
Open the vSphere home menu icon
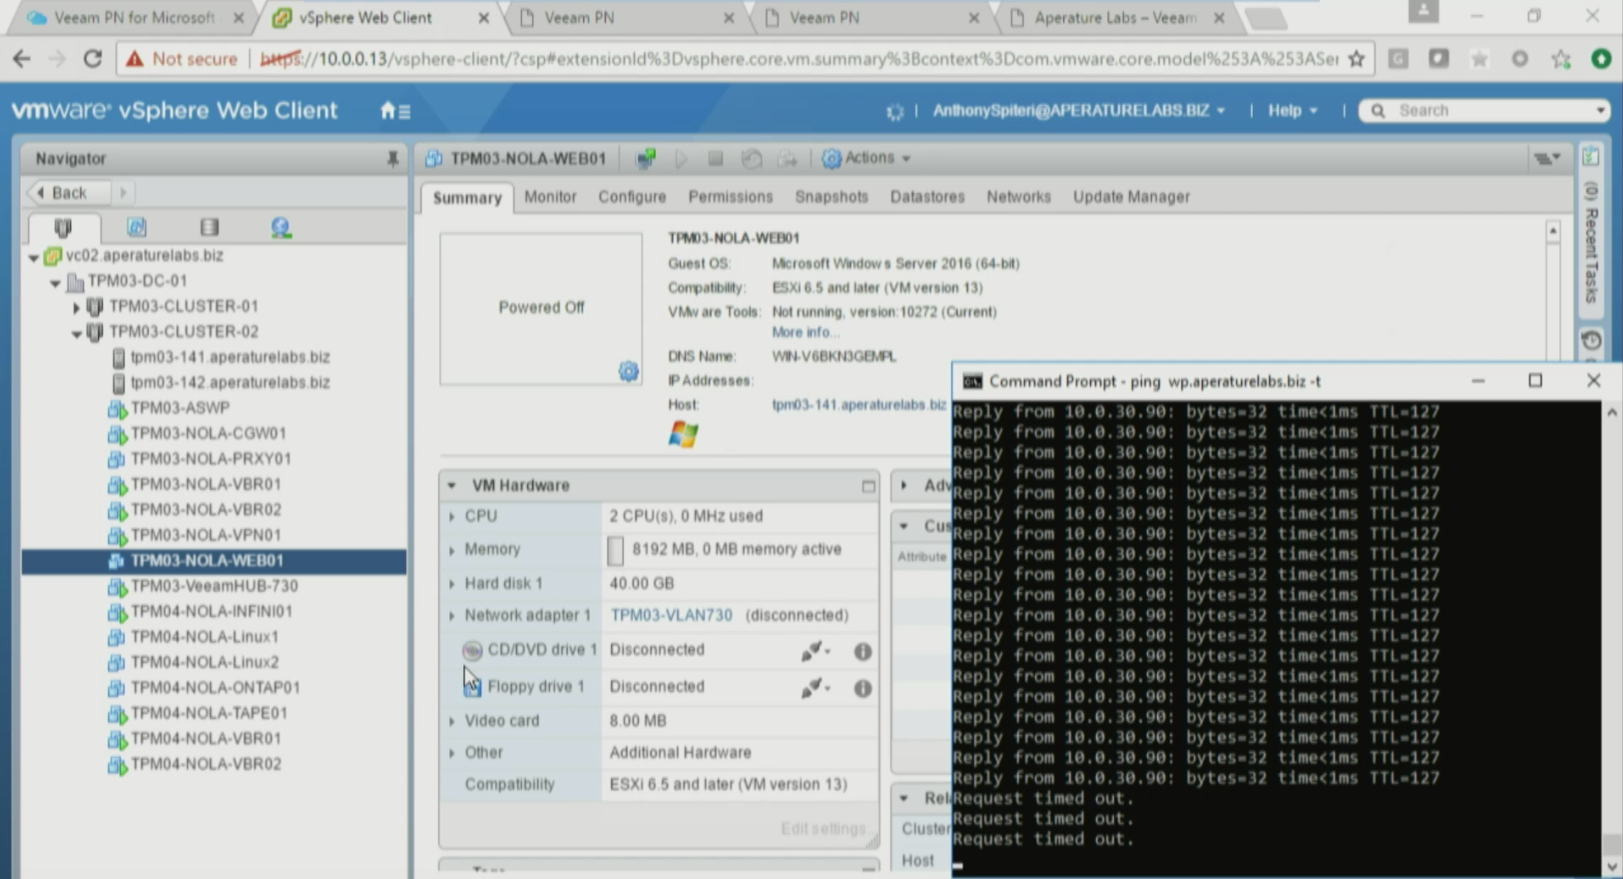pos(395,111)
